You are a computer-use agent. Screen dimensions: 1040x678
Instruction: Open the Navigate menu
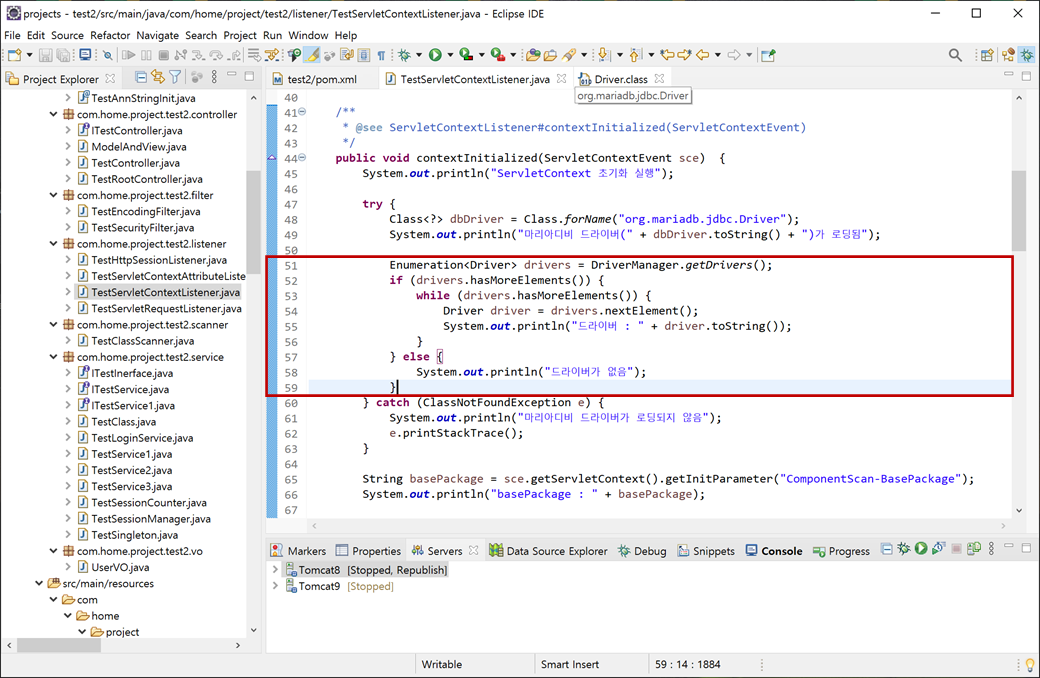tap(157, 35)
